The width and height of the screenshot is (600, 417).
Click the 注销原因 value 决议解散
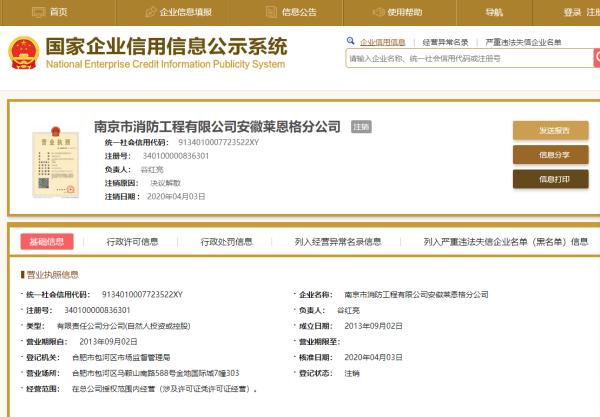165,183
